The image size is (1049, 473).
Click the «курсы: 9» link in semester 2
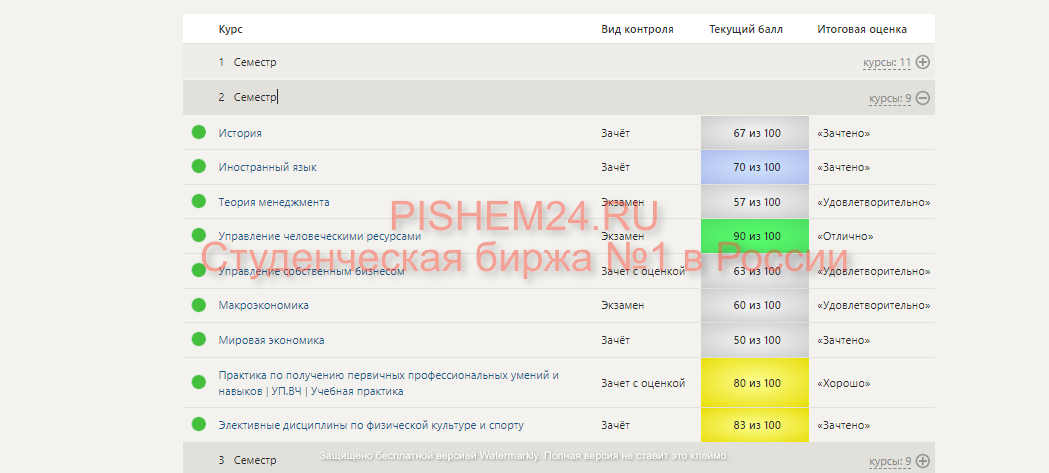click(889, 99)
